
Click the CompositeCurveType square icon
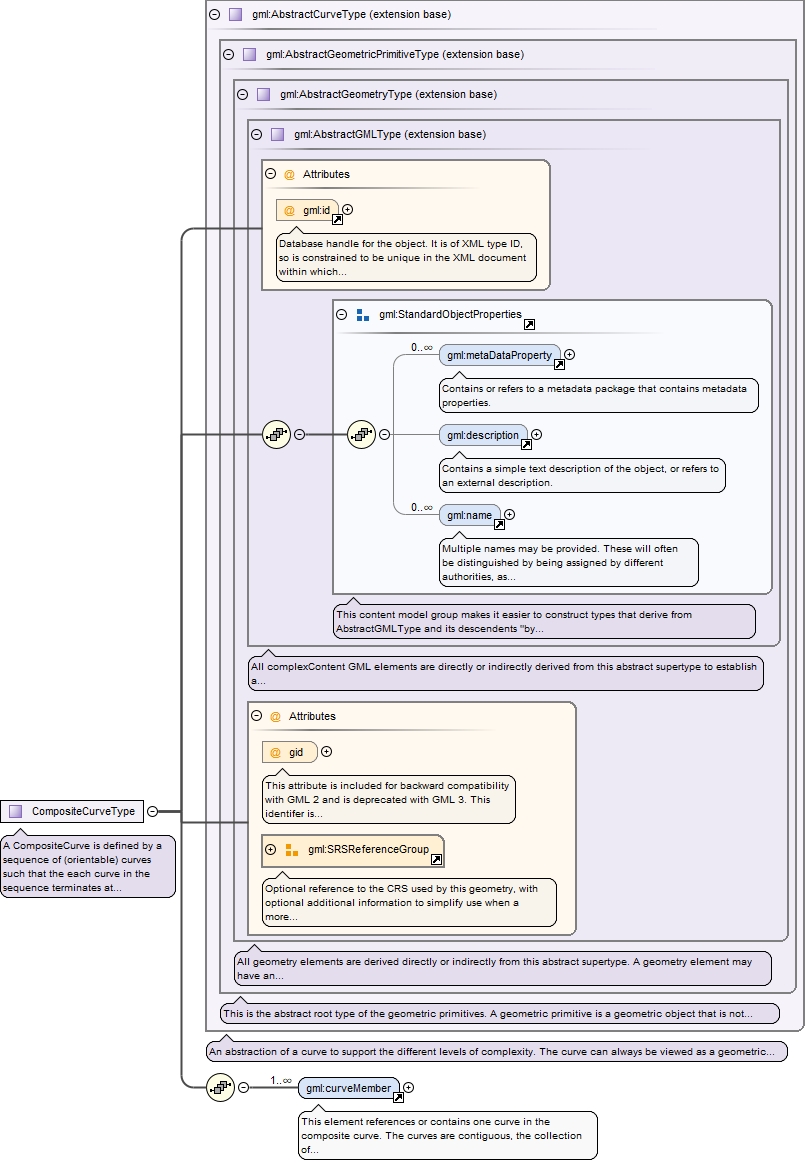point(16,811)
